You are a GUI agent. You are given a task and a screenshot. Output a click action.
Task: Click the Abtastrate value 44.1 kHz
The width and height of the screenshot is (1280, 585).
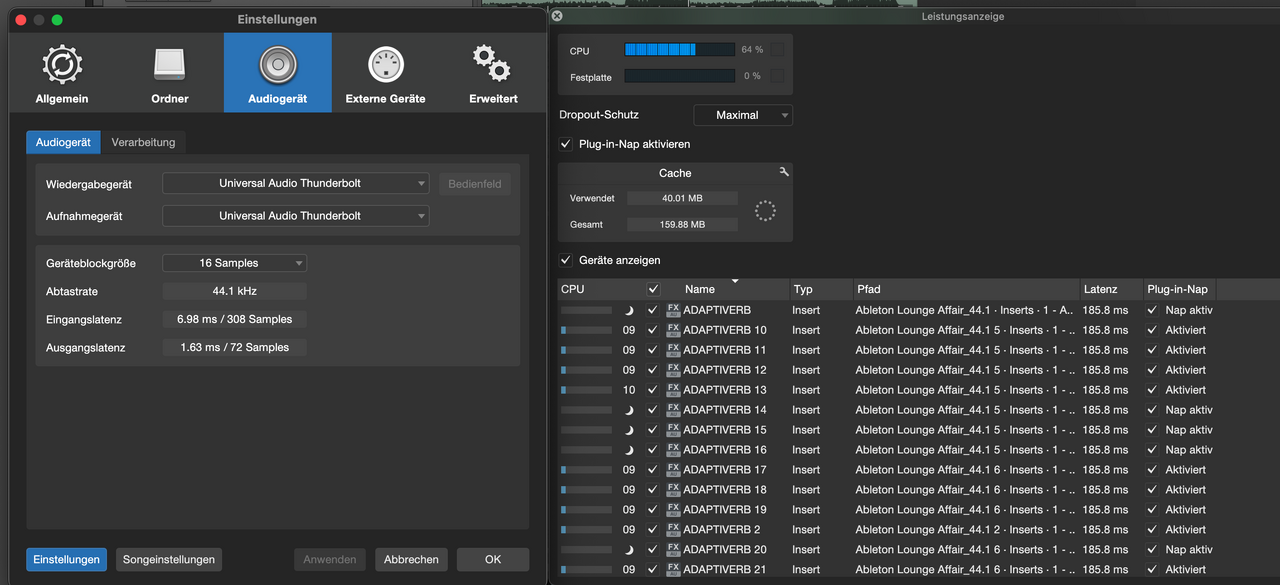click(235, 291)
